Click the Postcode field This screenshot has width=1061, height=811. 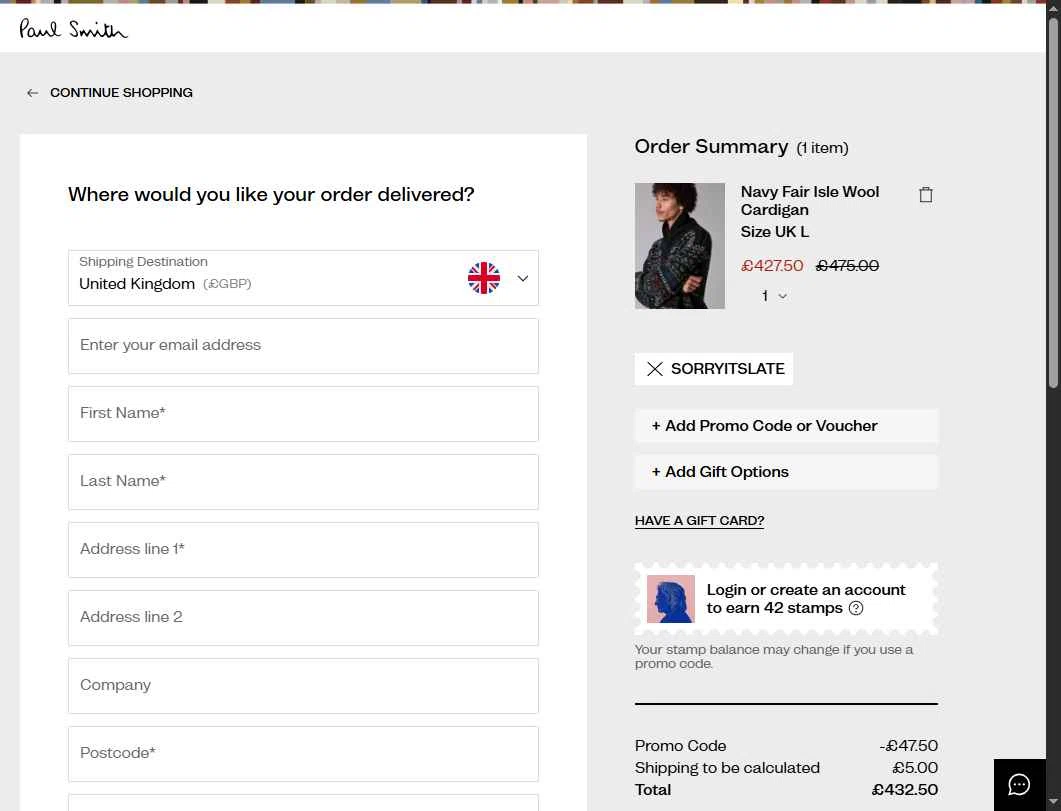pyautogui.click(x=303, y=754)
